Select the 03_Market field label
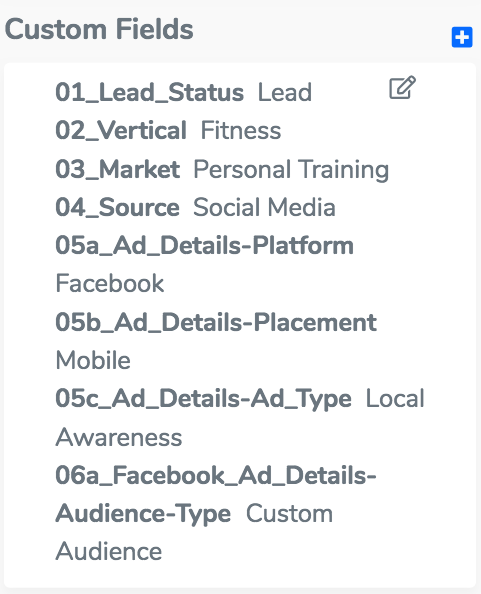The height and width of the screenshot is (594, 481). point(117,169)
